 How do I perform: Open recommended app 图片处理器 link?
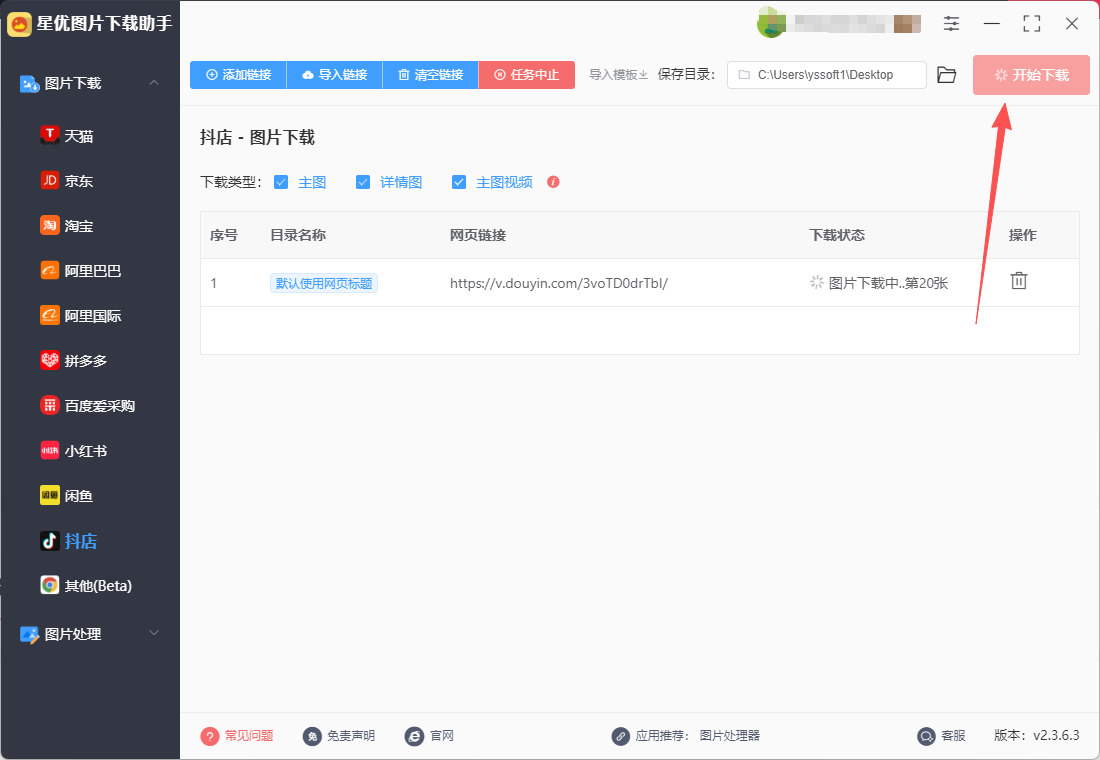tap(730, 735)
